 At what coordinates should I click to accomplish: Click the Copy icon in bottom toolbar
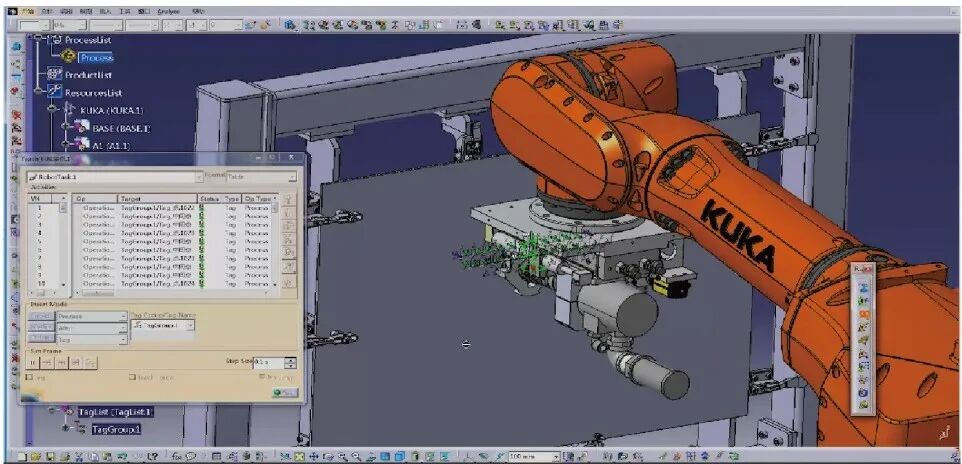click(93, 456)
